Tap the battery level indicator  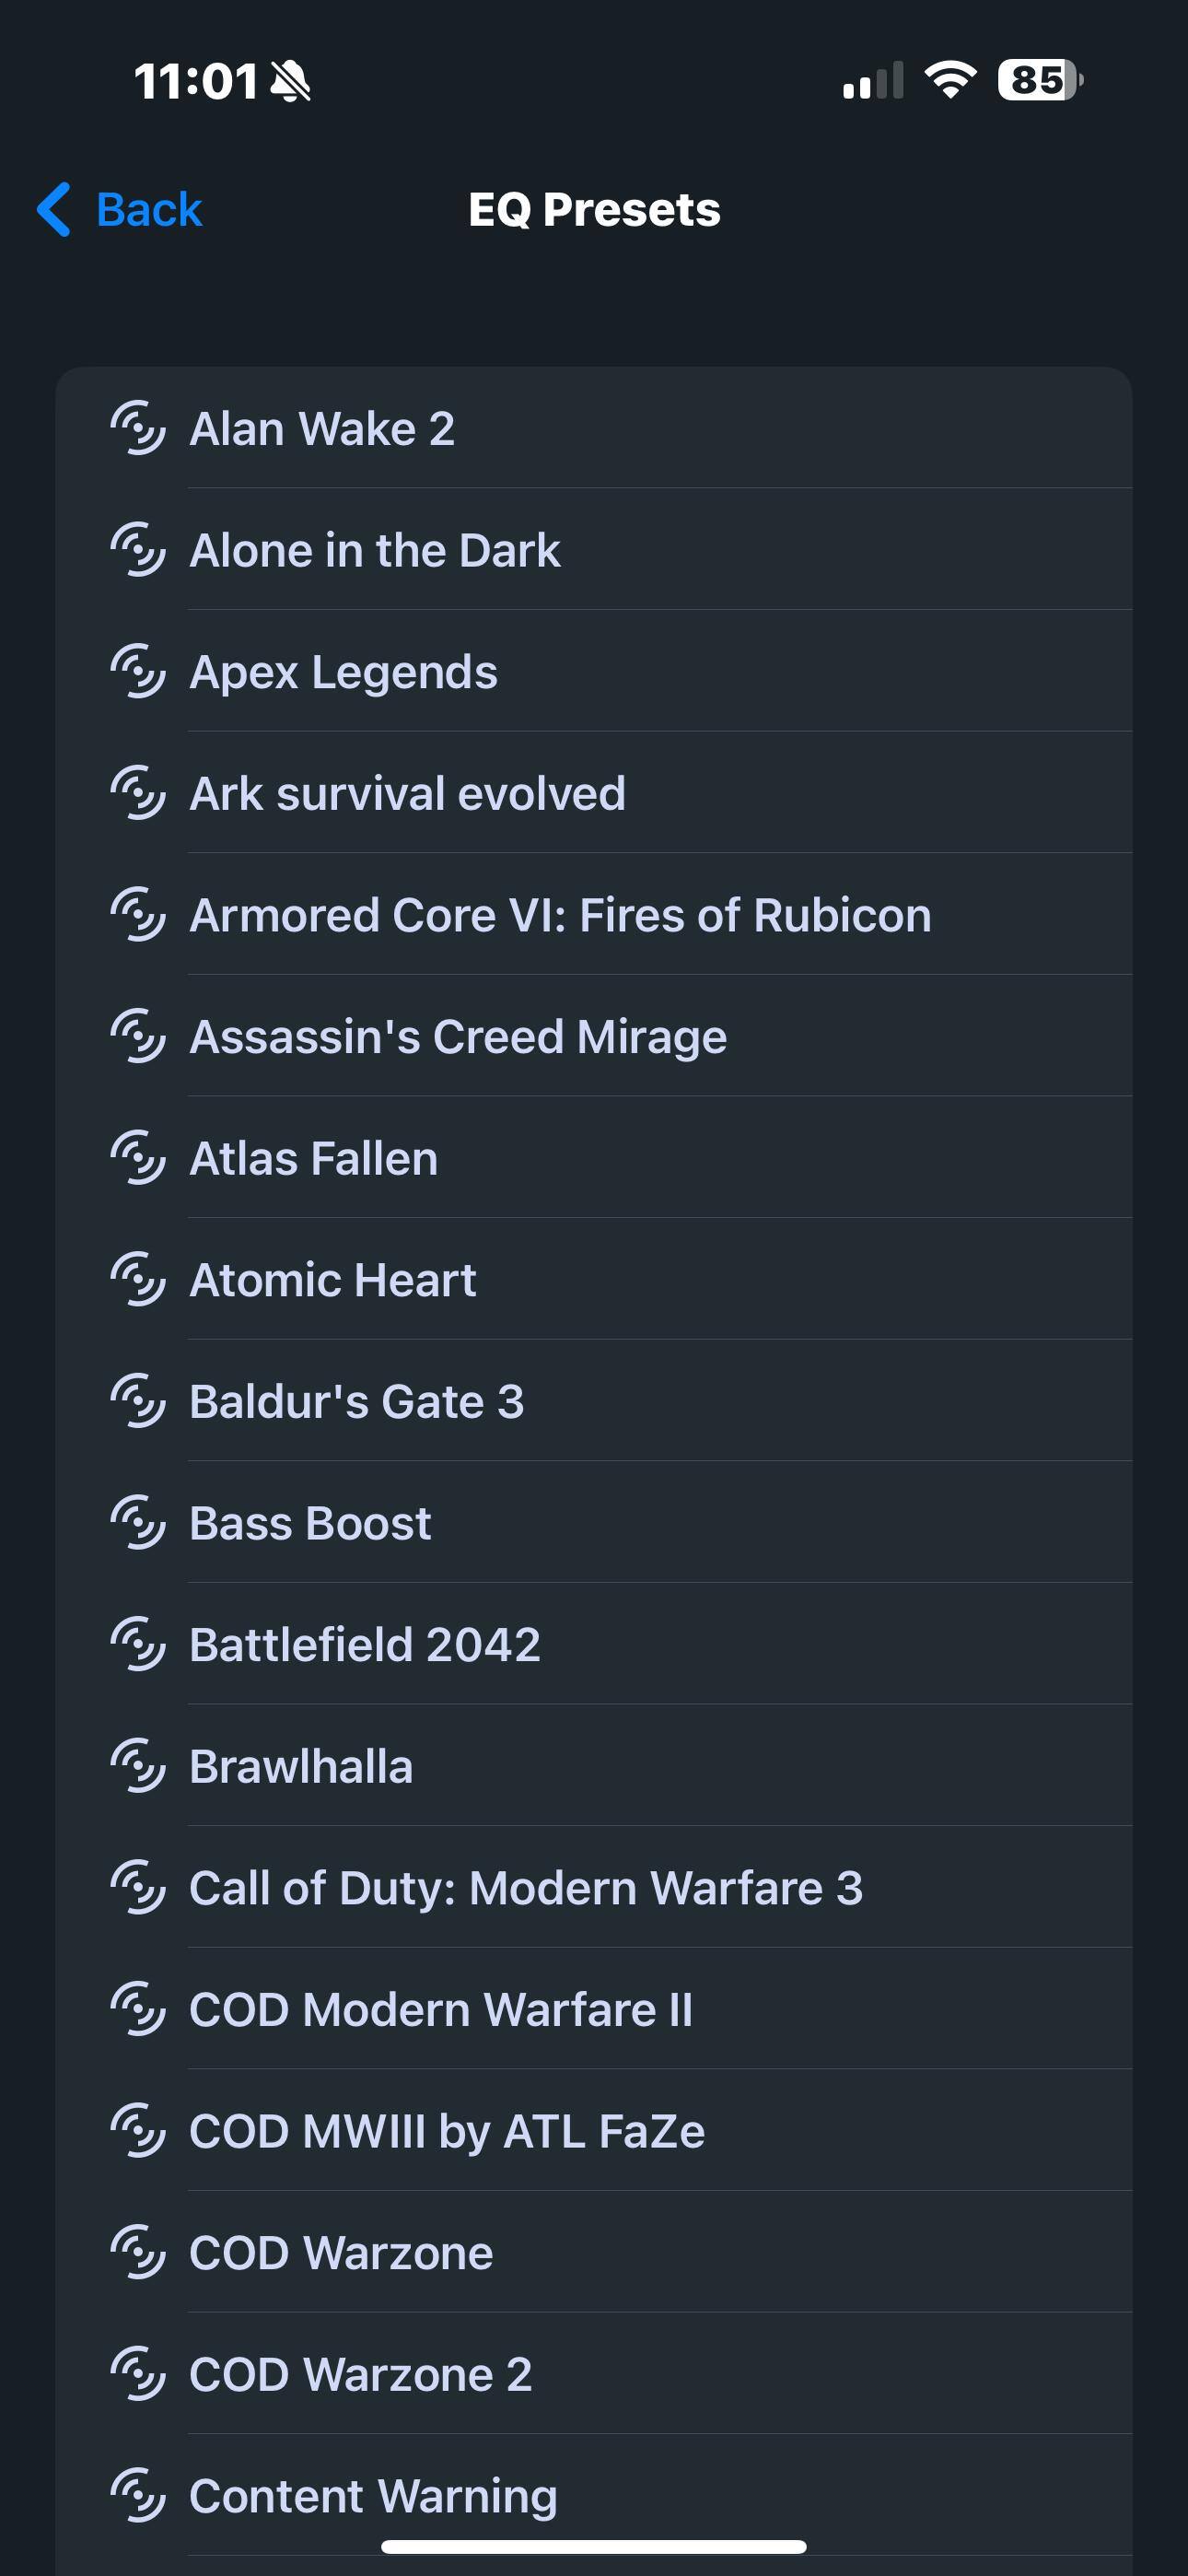pos(1040,80)
